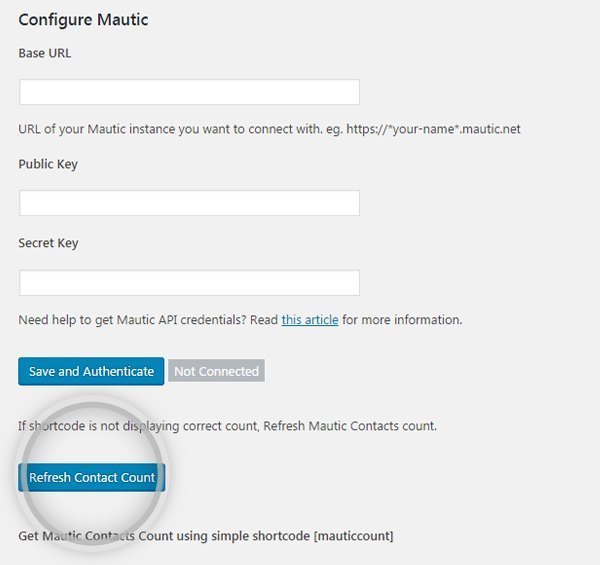The width and height of the screenshot is (600, 565).
Task: Focus the Public Key text box
Action: 189,203
